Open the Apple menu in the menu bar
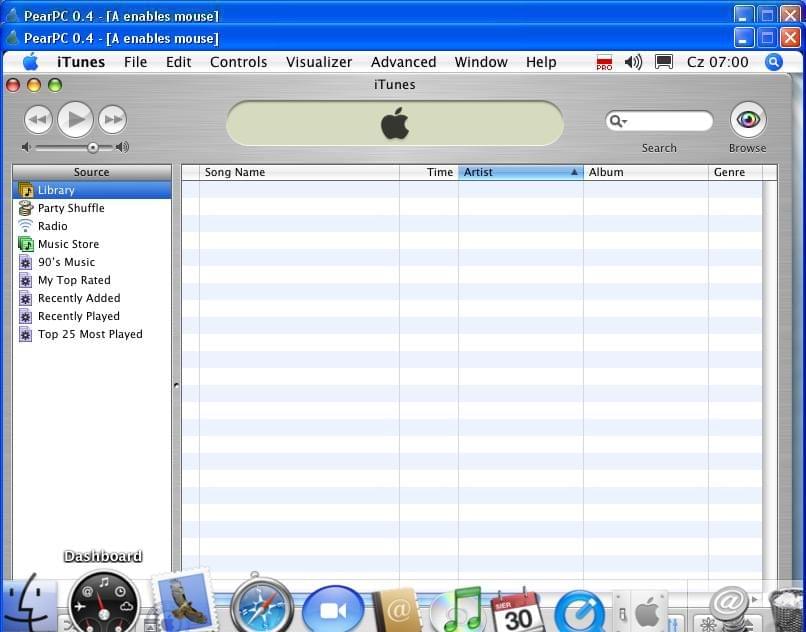Image resolution: width=806 pixels, height=632 pixels. coord(30,62)
